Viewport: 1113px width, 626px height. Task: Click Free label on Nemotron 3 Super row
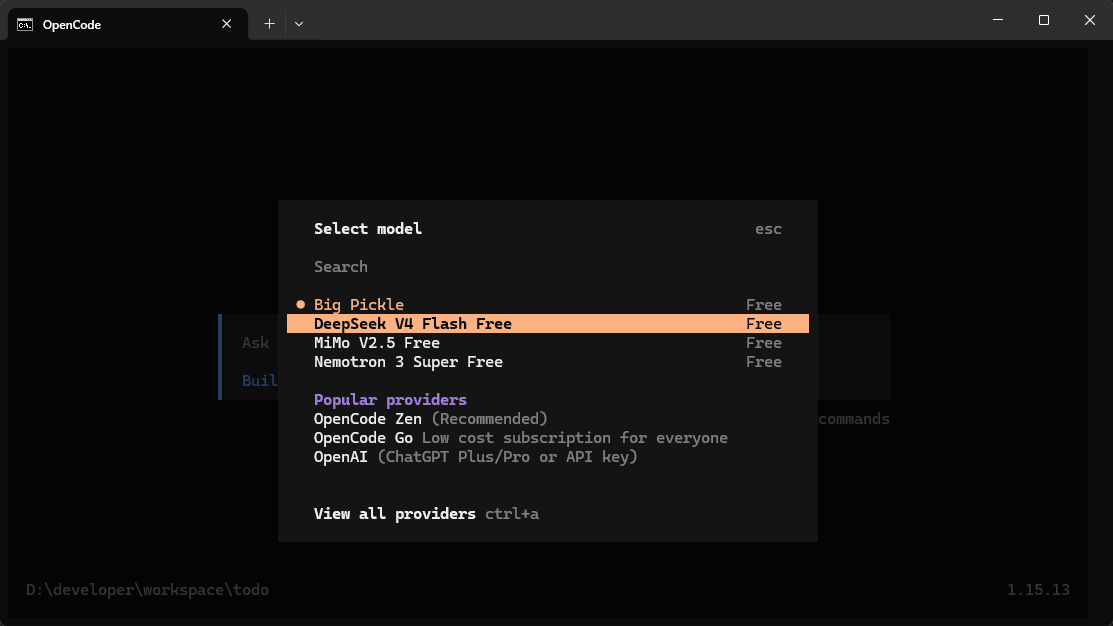[x=764, y=362]
